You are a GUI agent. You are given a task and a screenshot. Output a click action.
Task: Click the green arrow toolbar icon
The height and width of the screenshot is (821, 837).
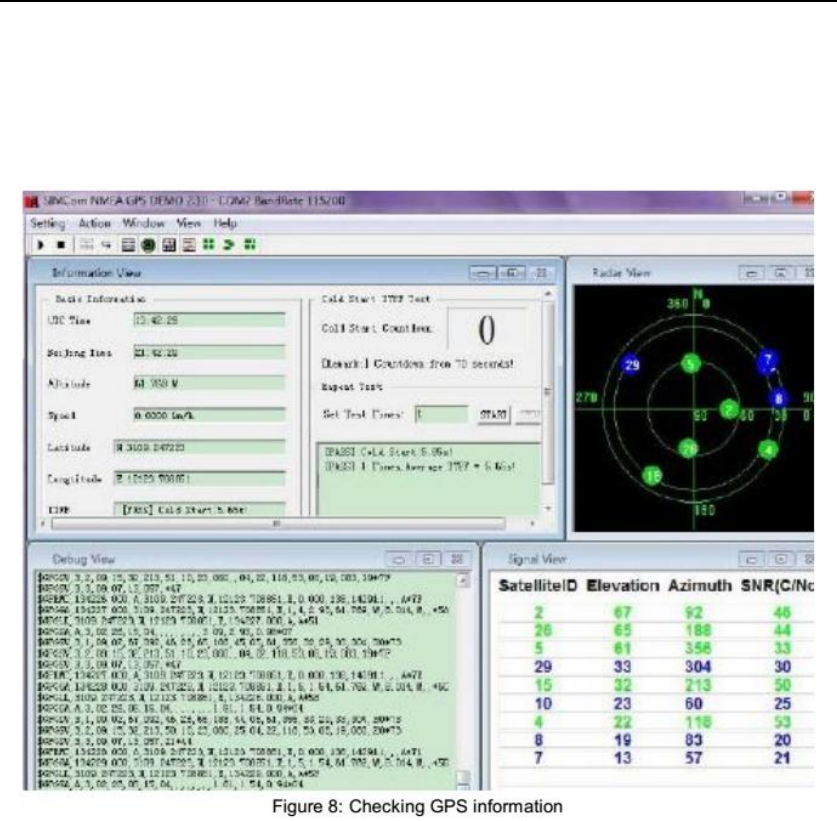point(230,244)
